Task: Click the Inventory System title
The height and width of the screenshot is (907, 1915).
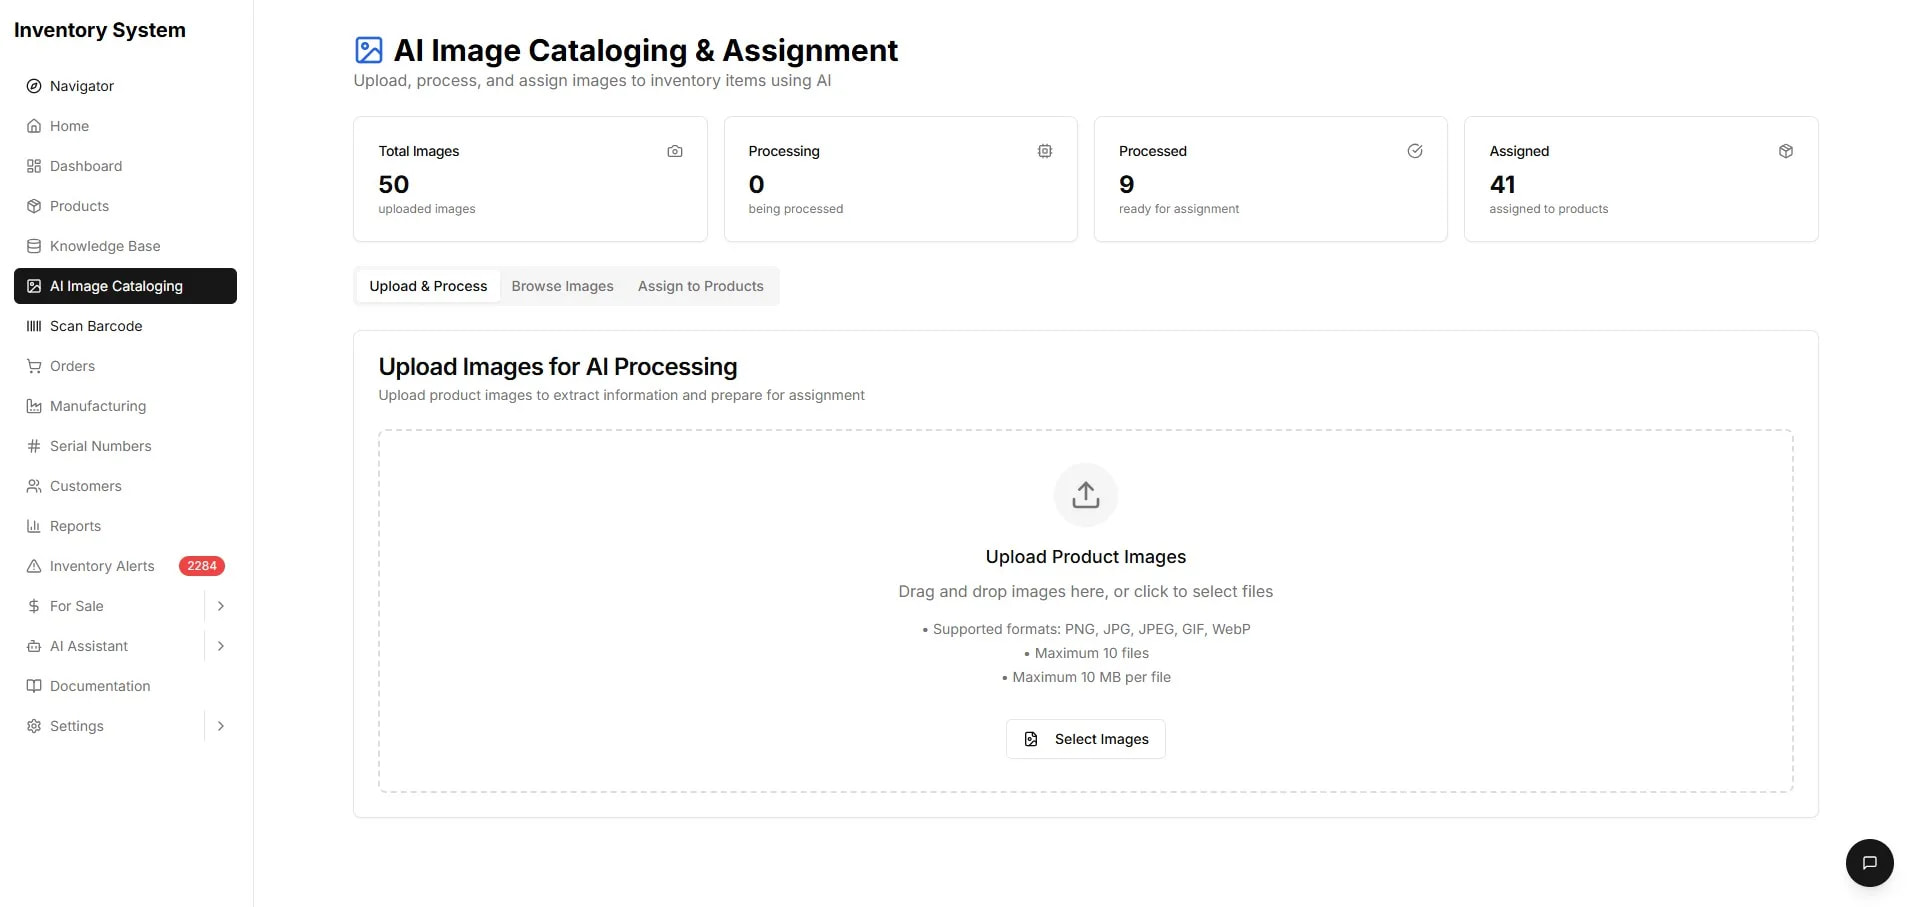Action: coord(100,30)
